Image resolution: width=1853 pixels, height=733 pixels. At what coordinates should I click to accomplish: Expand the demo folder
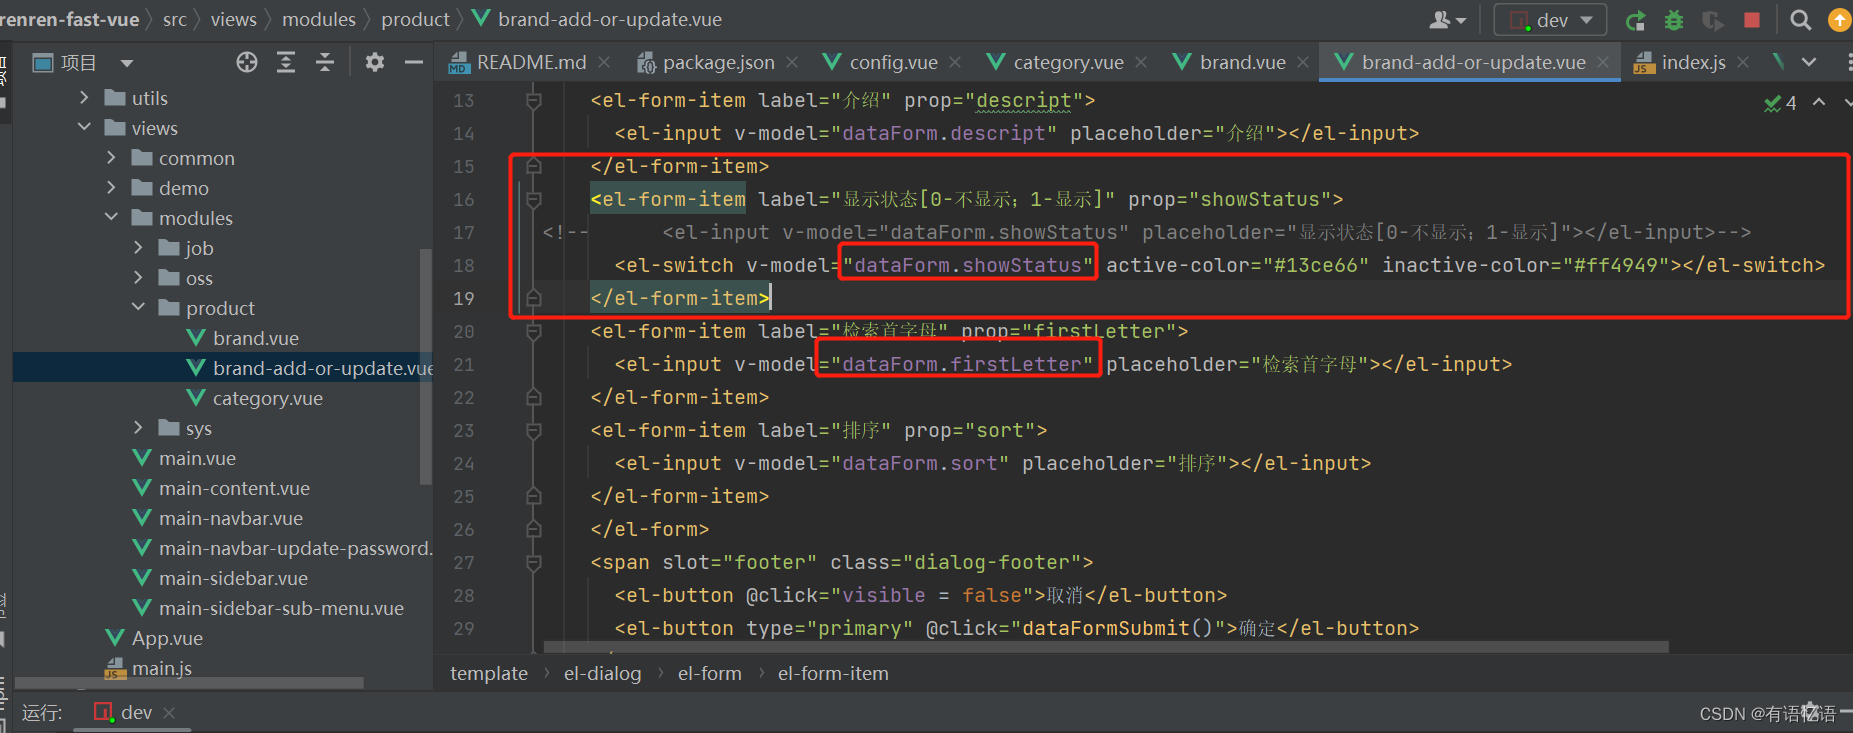pos(111,188)
